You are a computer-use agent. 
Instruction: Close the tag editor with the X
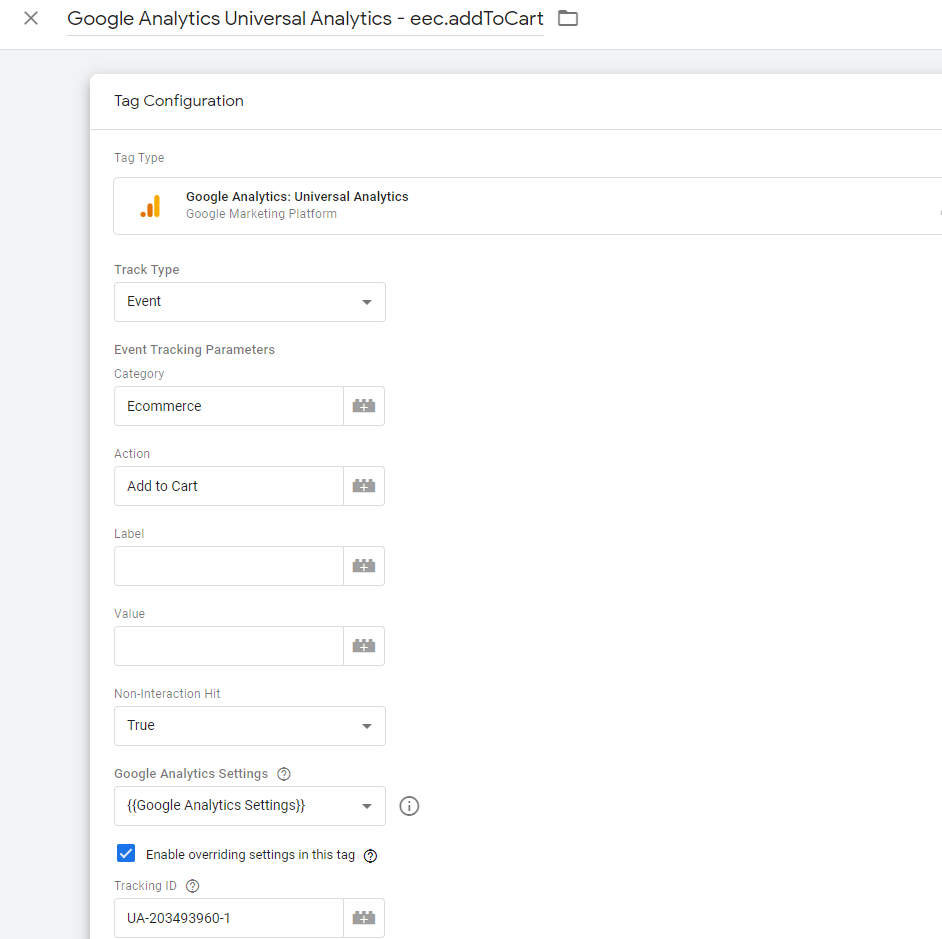click(31, 18)
